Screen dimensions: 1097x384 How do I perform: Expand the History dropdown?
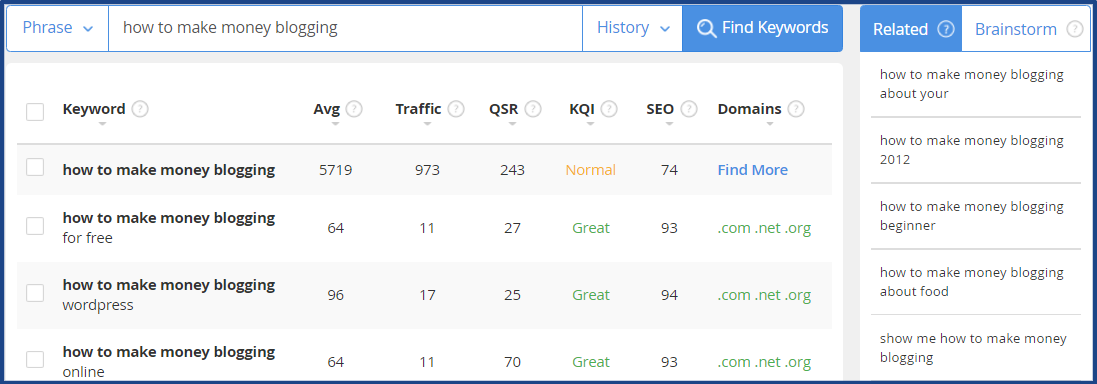632,28
